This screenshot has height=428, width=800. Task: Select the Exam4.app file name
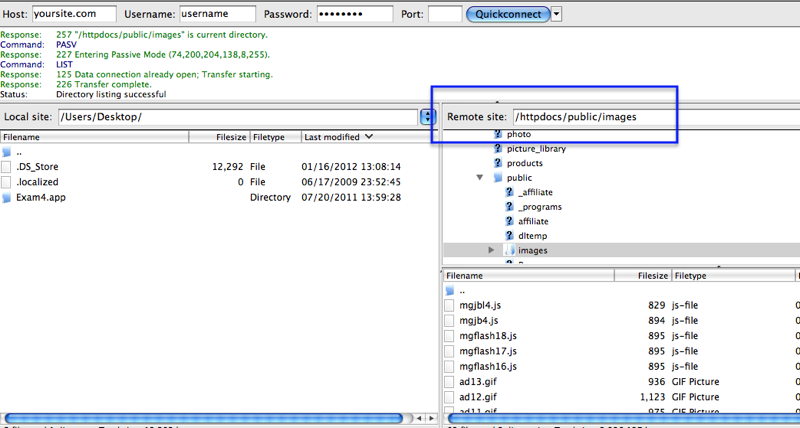(x=41, y=197)
